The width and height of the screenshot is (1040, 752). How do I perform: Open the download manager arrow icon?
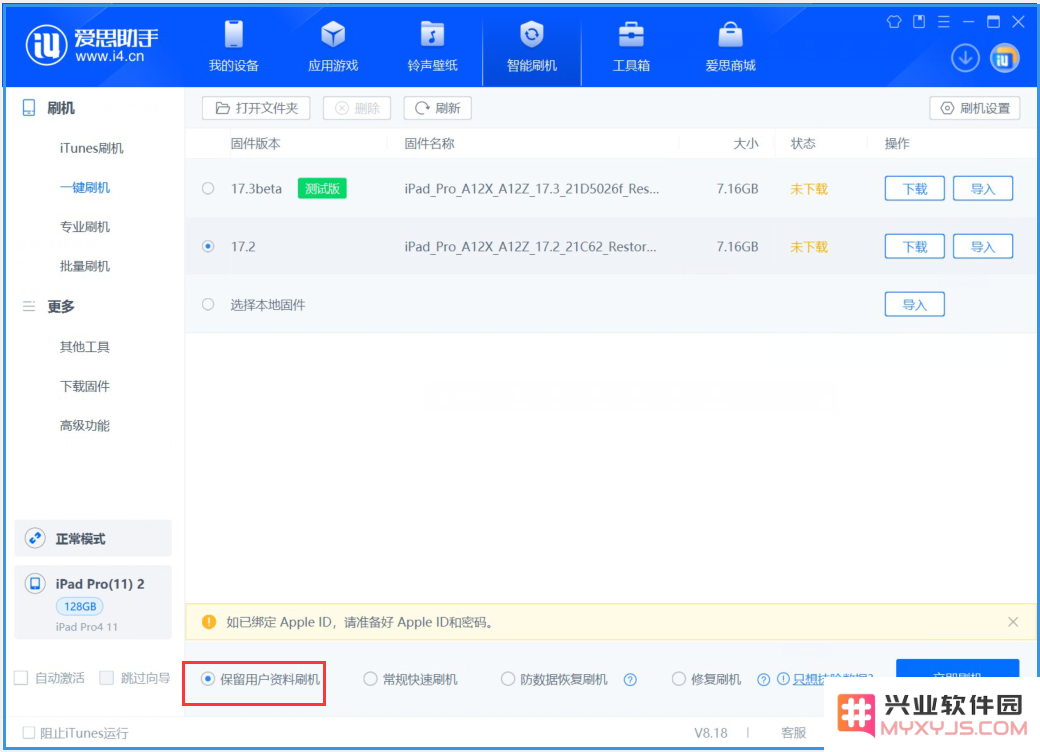click(x=965, y=58)
